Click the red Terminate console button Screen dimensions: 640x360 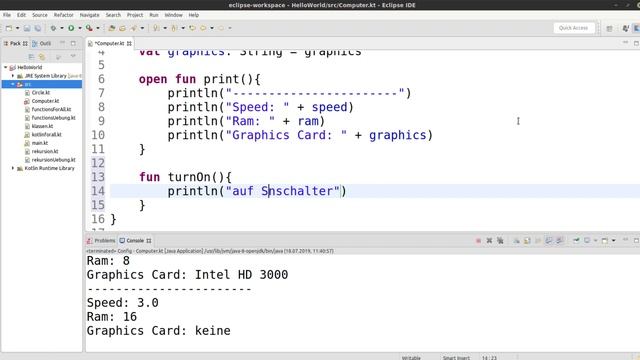[x=478, y=241]
